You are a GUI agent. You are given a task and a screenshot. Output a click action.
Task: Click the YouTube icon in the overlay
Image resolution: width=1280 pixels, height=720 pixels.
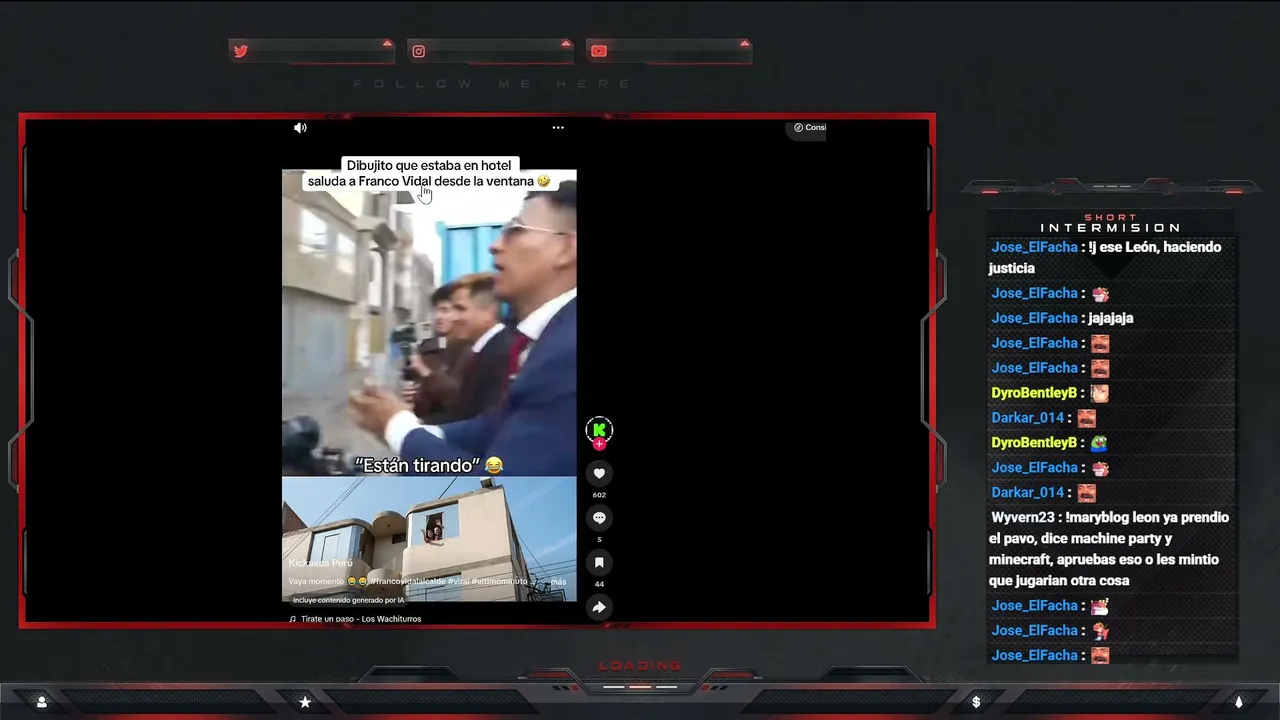[598, 51]
